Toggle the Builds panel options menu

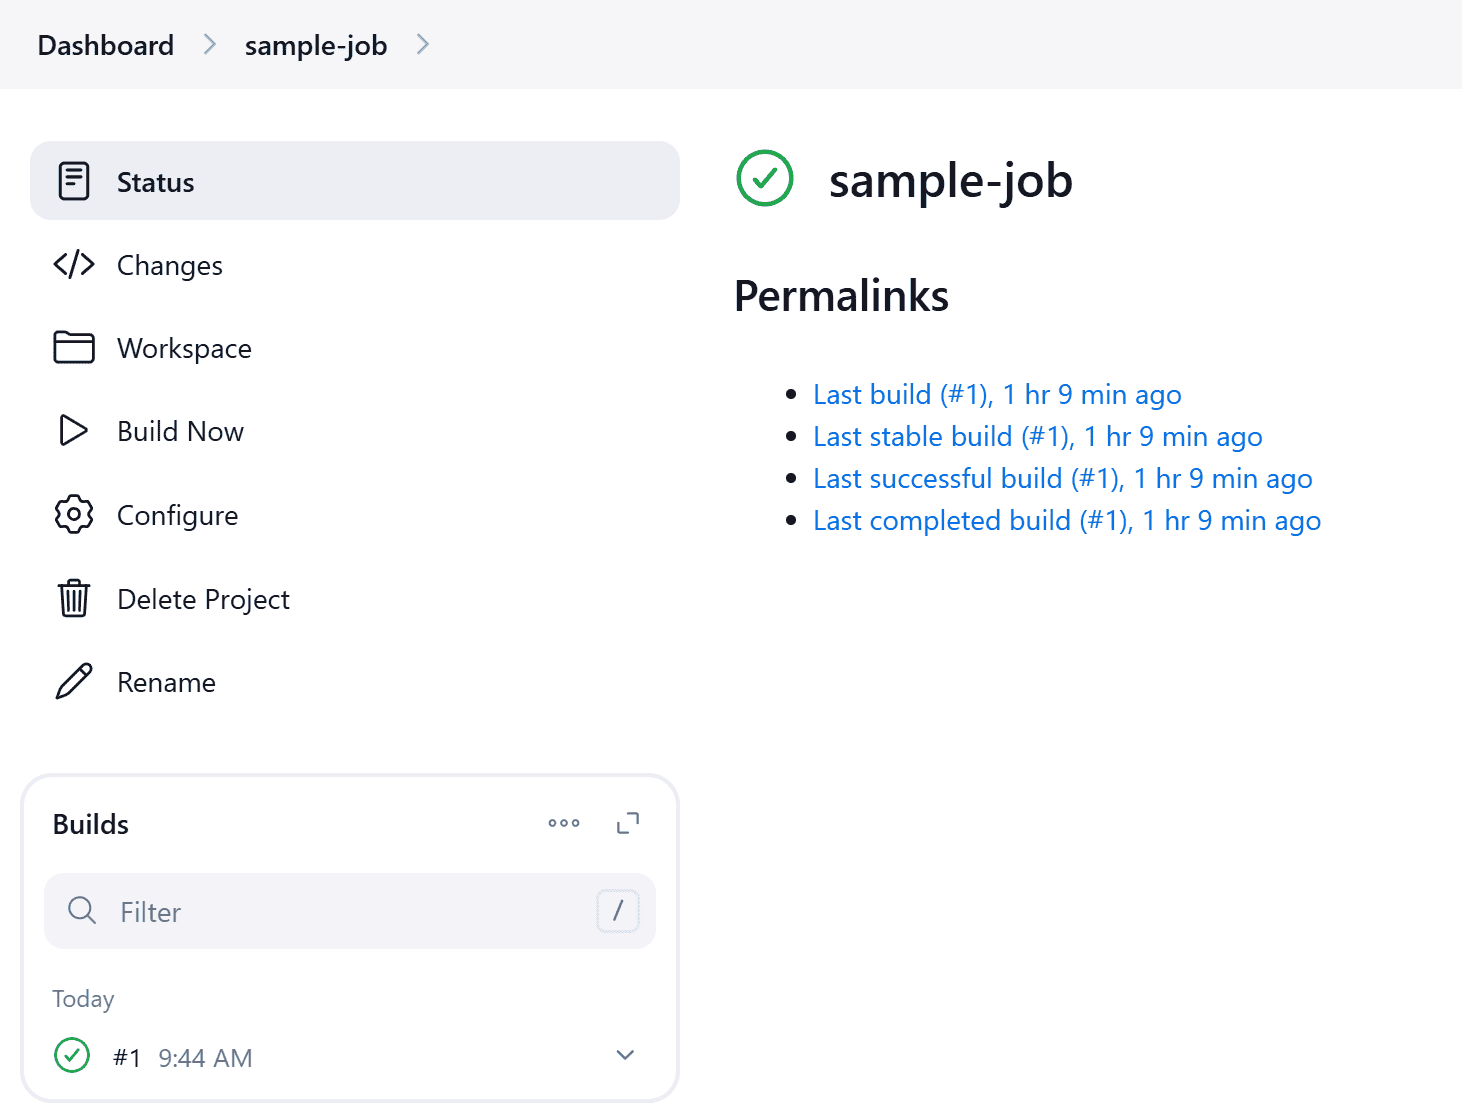coord(564,823)
